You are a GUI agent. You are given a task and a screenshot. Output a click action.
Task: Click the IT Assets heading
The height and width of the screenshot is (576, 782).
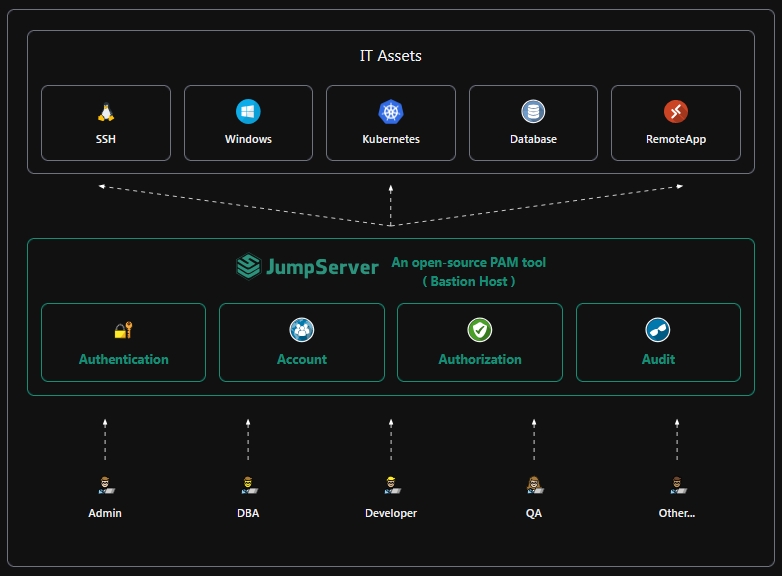tap(391, 56)
